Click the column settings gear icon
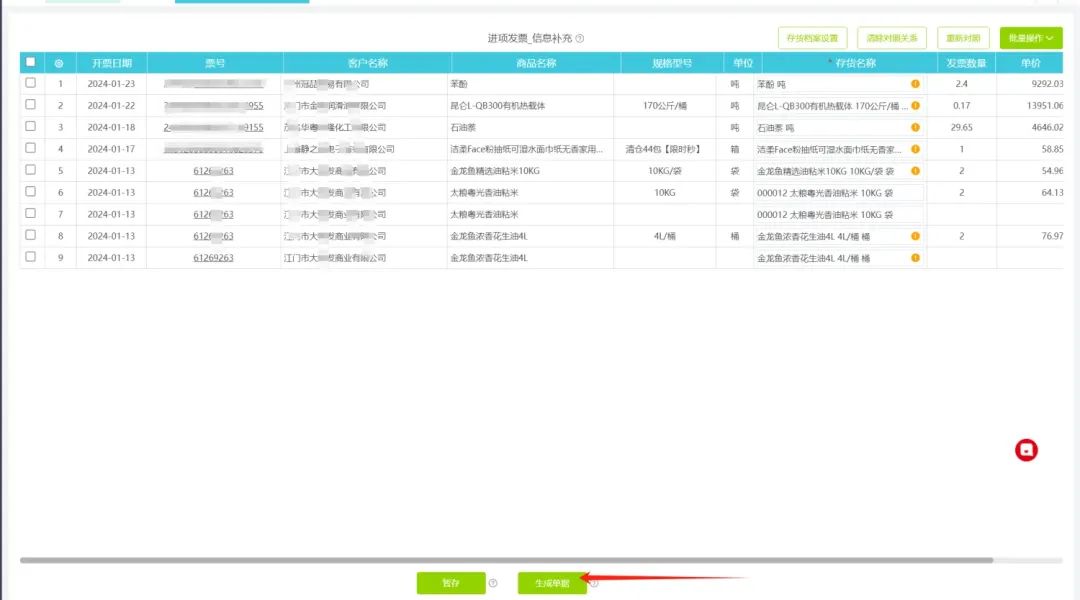 pyautogui.click(x=59, y=63)
